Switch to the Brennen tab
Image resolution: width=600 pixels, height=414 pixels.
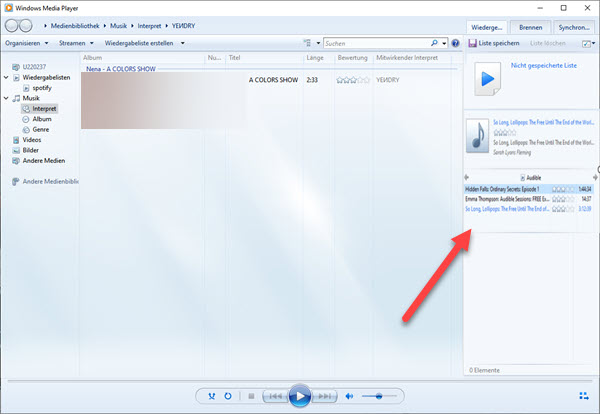(x=530, y=27)
